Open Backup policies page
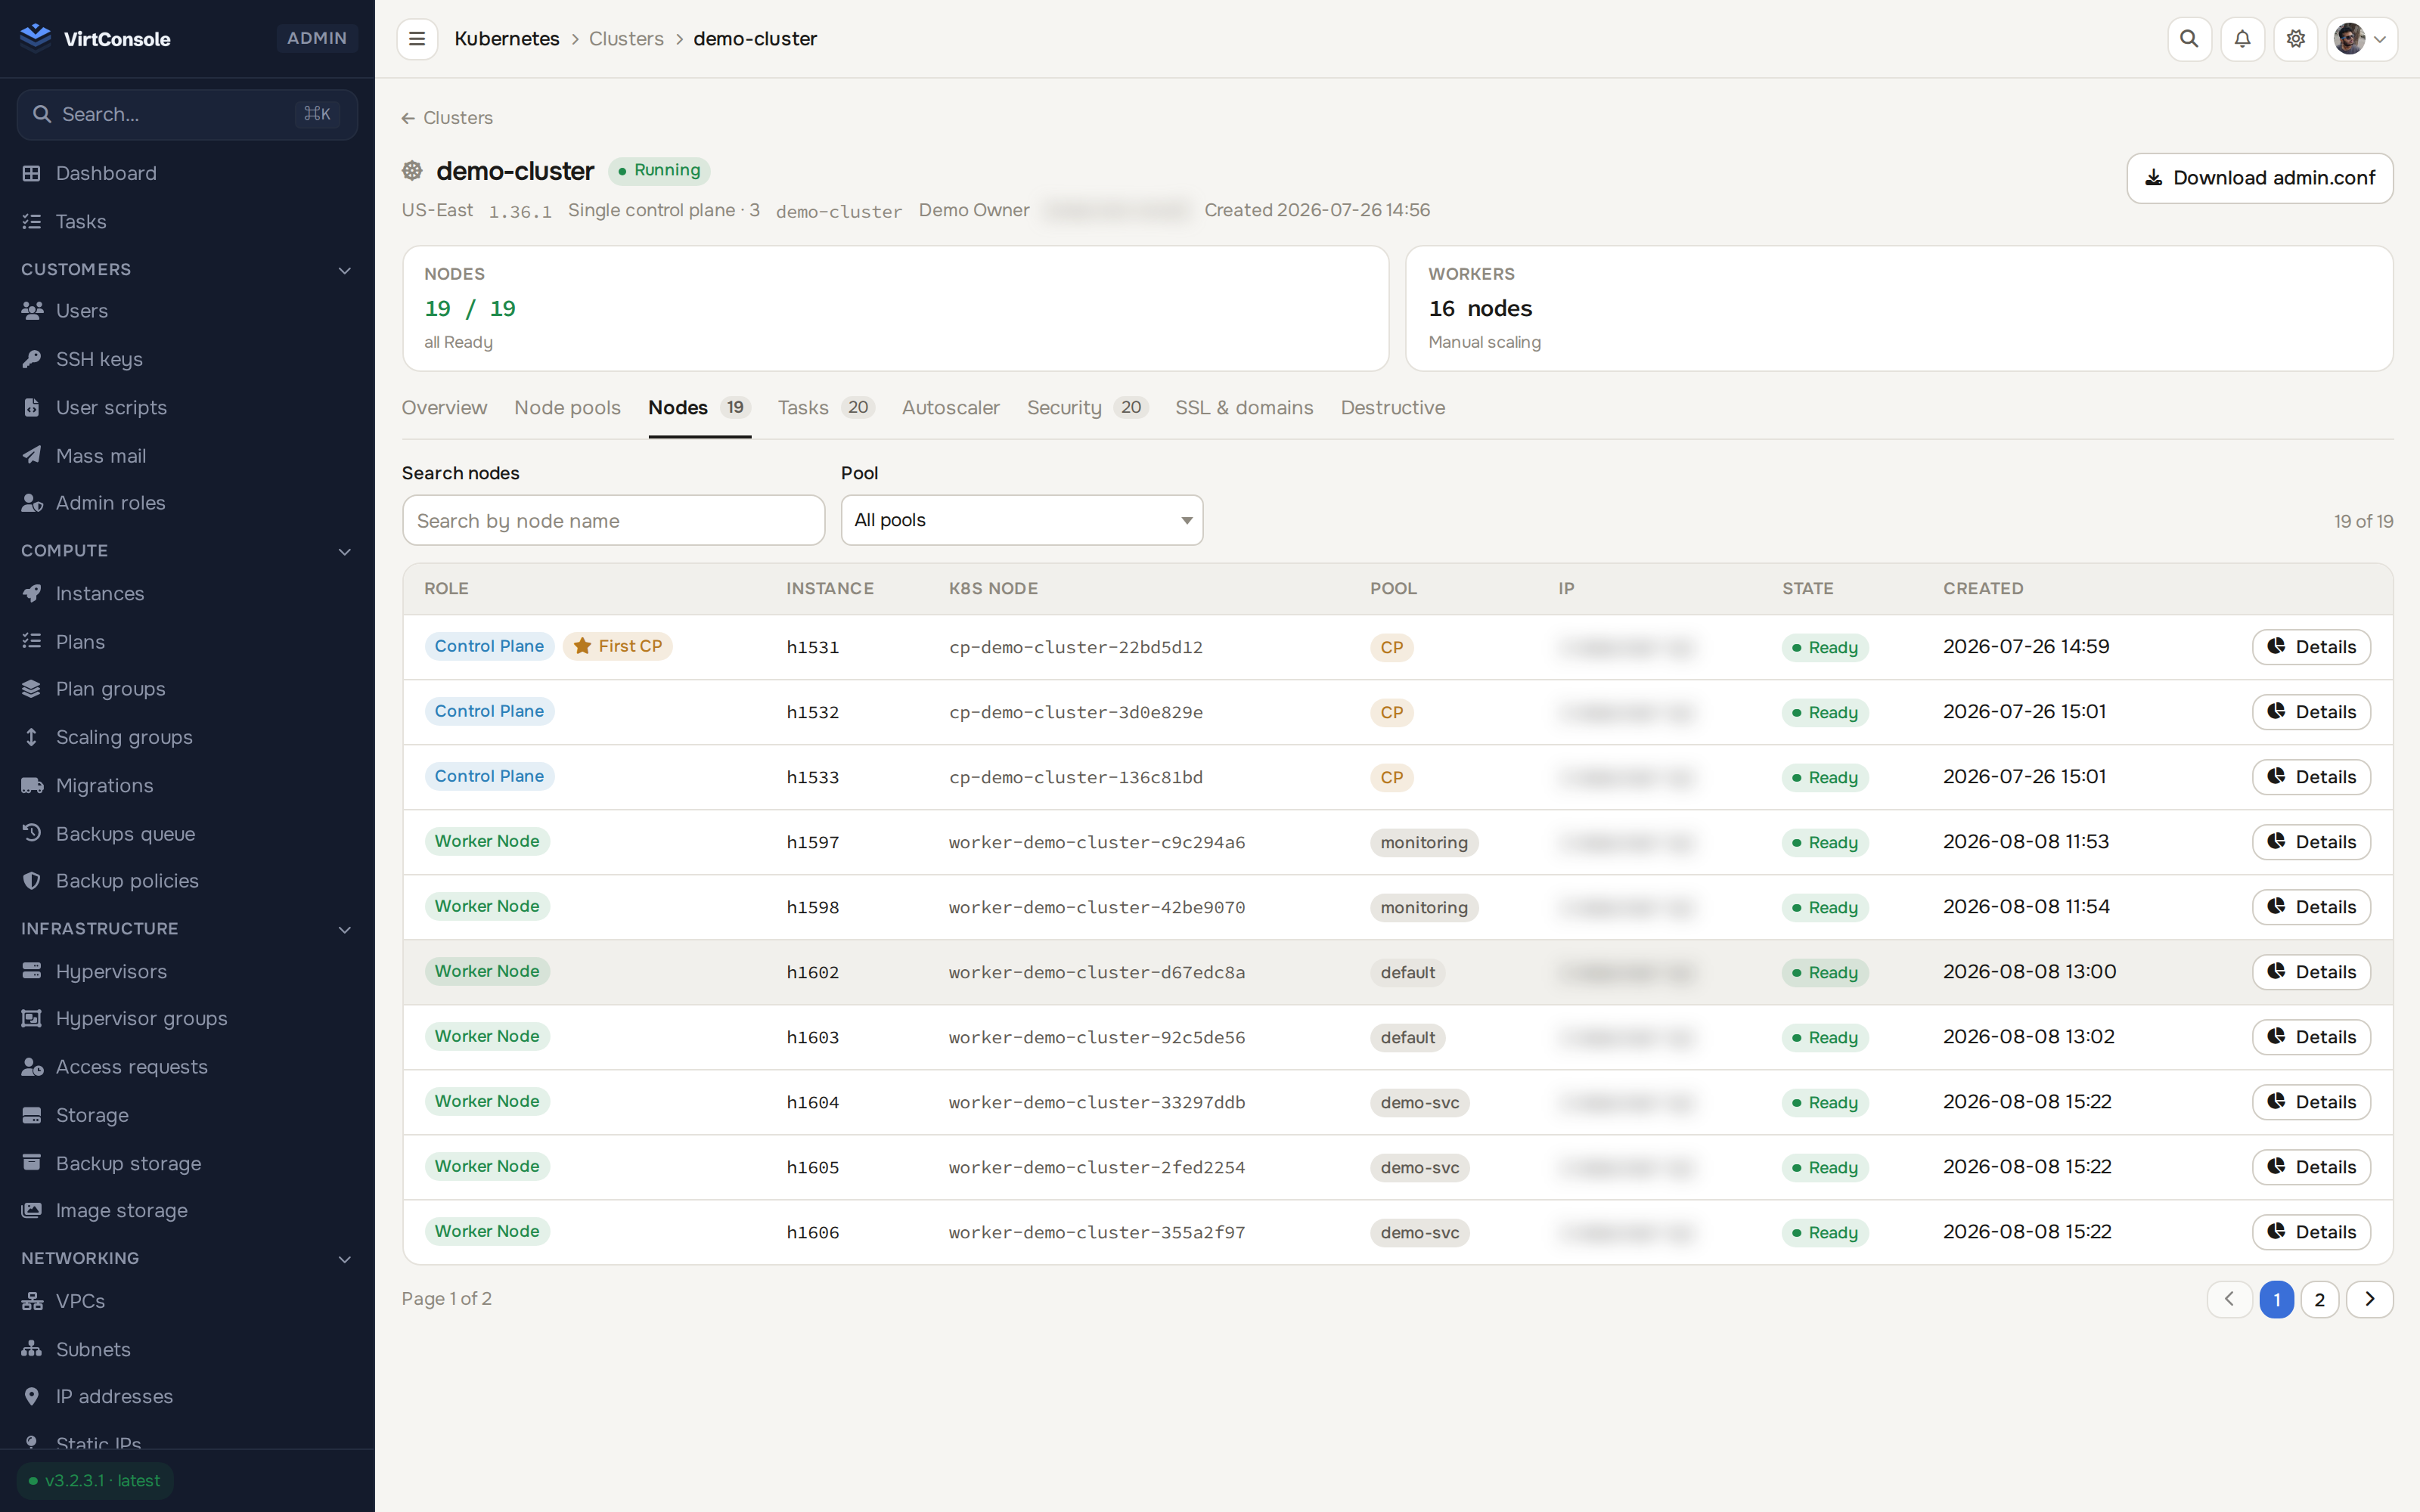Viewport: 2420px width, 1512px height. coord(187,881)
